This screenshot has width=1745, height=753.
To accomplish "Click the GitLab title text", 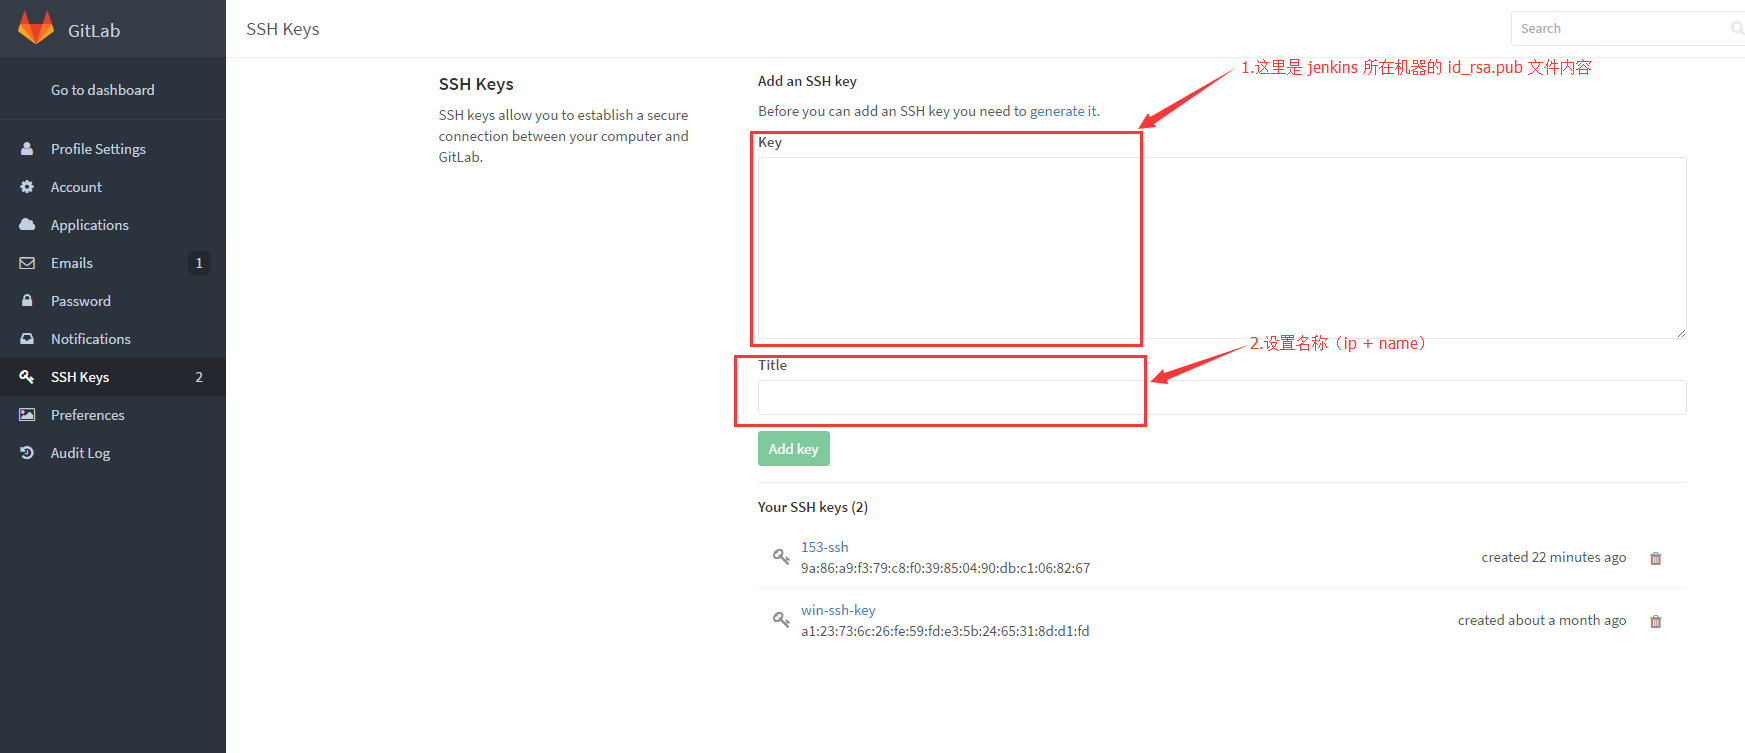I will click(x=94, y=31).
